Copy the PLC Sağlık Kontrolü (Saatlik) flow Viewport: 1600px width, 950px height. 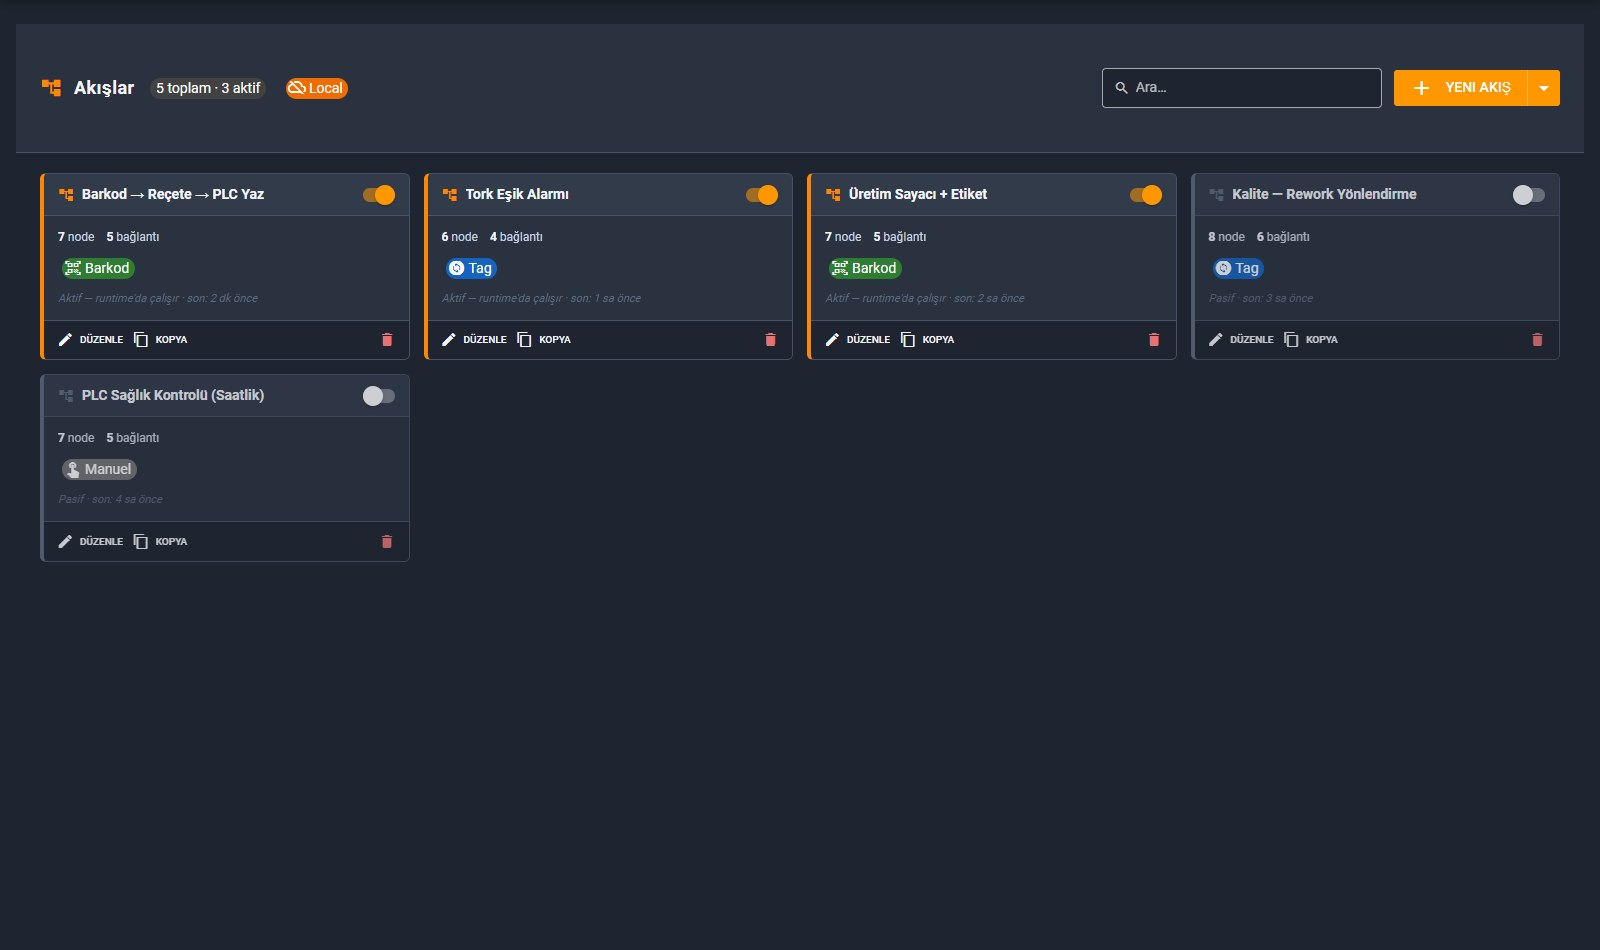tap(161, 542)
